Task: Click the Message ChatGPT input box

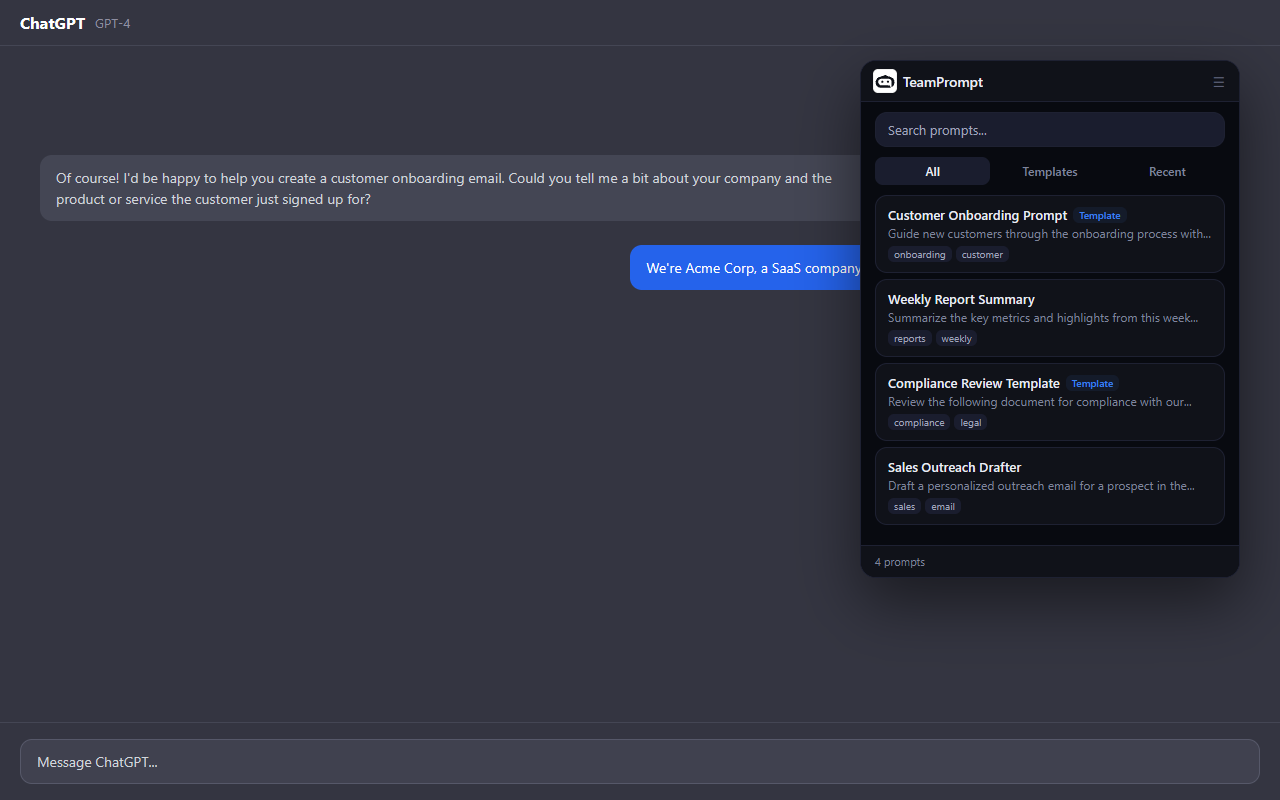Action: coord(639,762)
